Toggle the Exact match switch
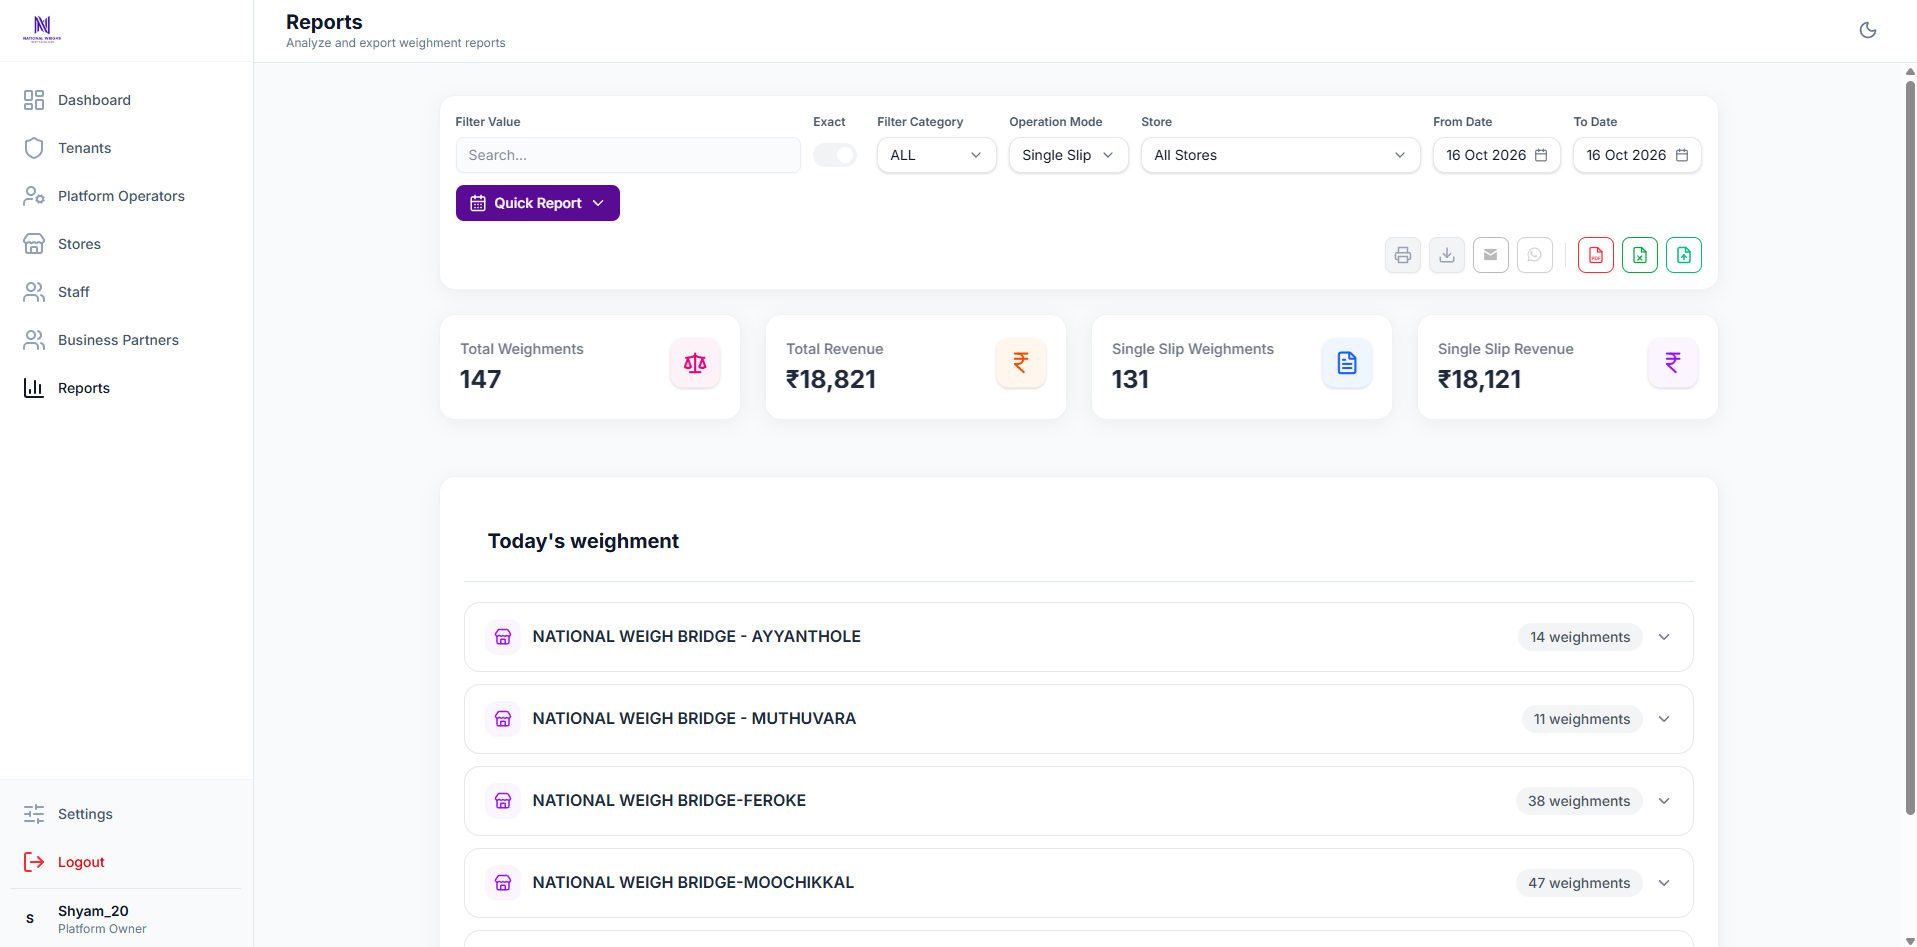The image size is (1917, 947). pos(835,155)
